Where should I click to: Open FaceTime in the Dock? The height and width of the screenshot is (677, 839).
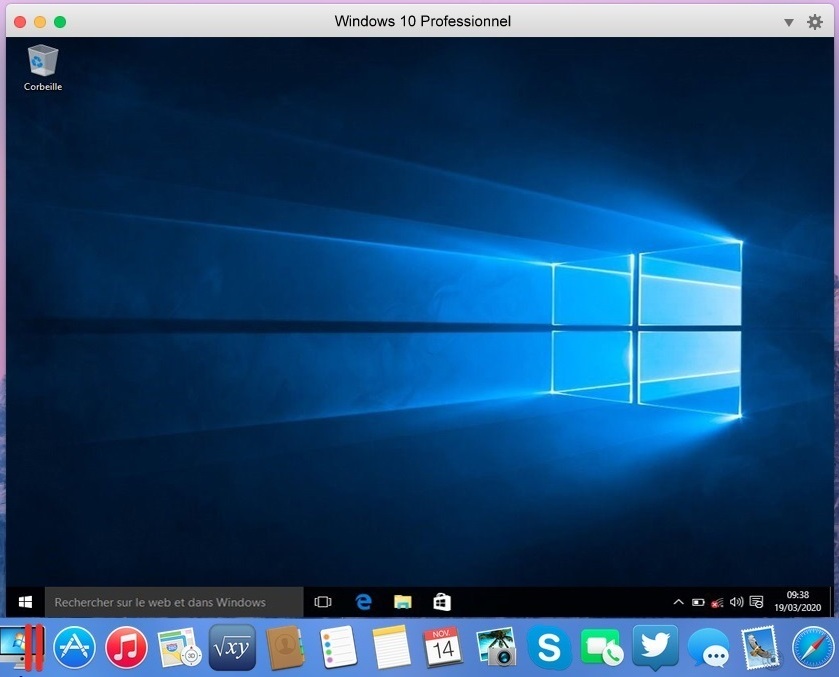[x=601, y=648]
